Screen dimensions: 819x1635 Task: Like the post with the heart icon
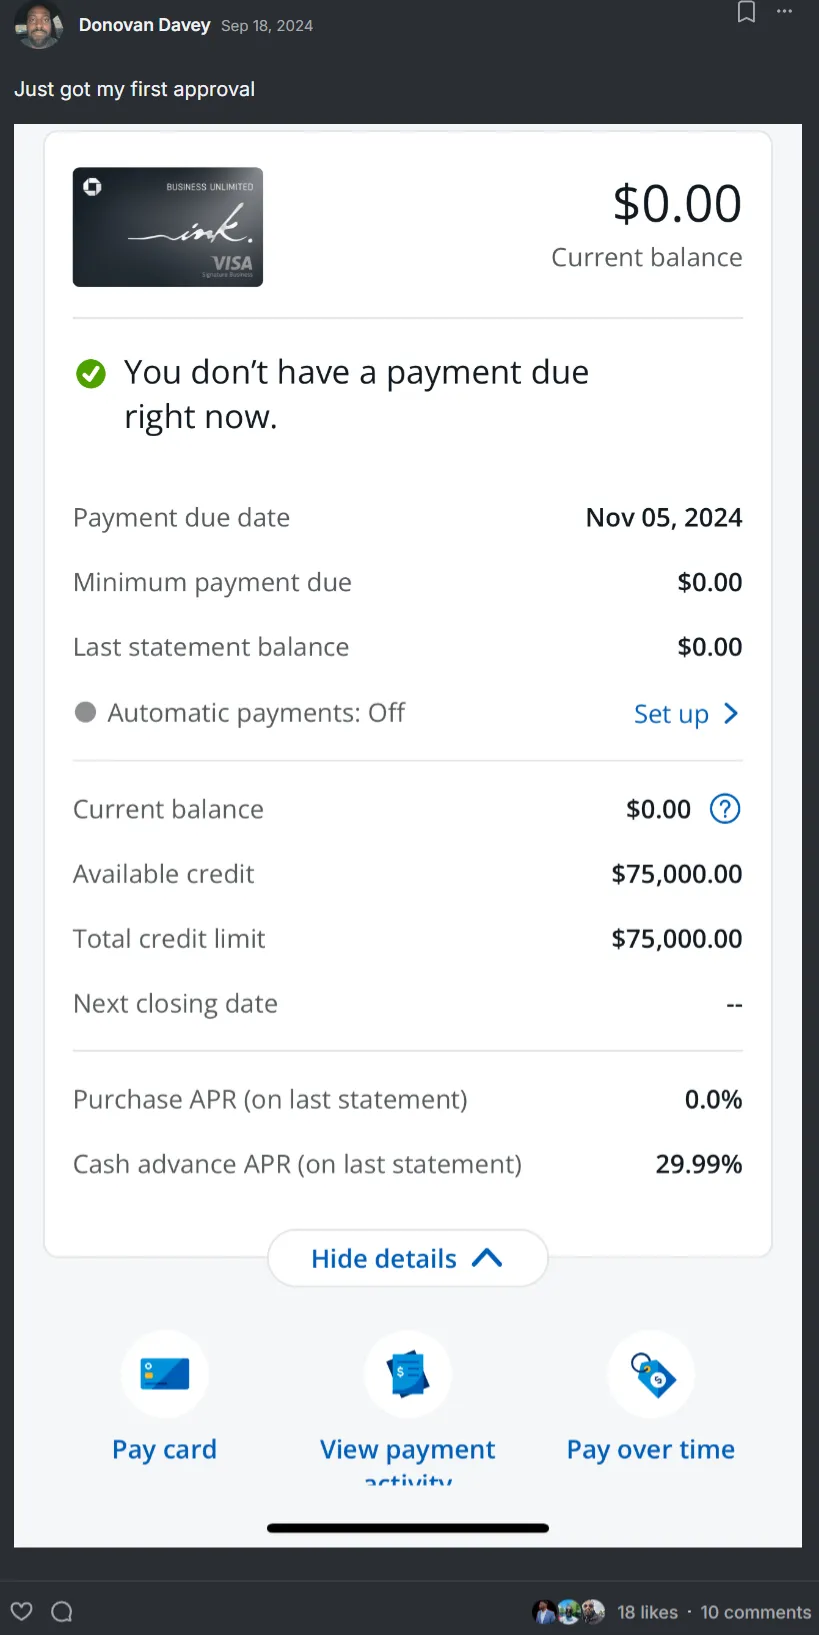pos(22,1611)
